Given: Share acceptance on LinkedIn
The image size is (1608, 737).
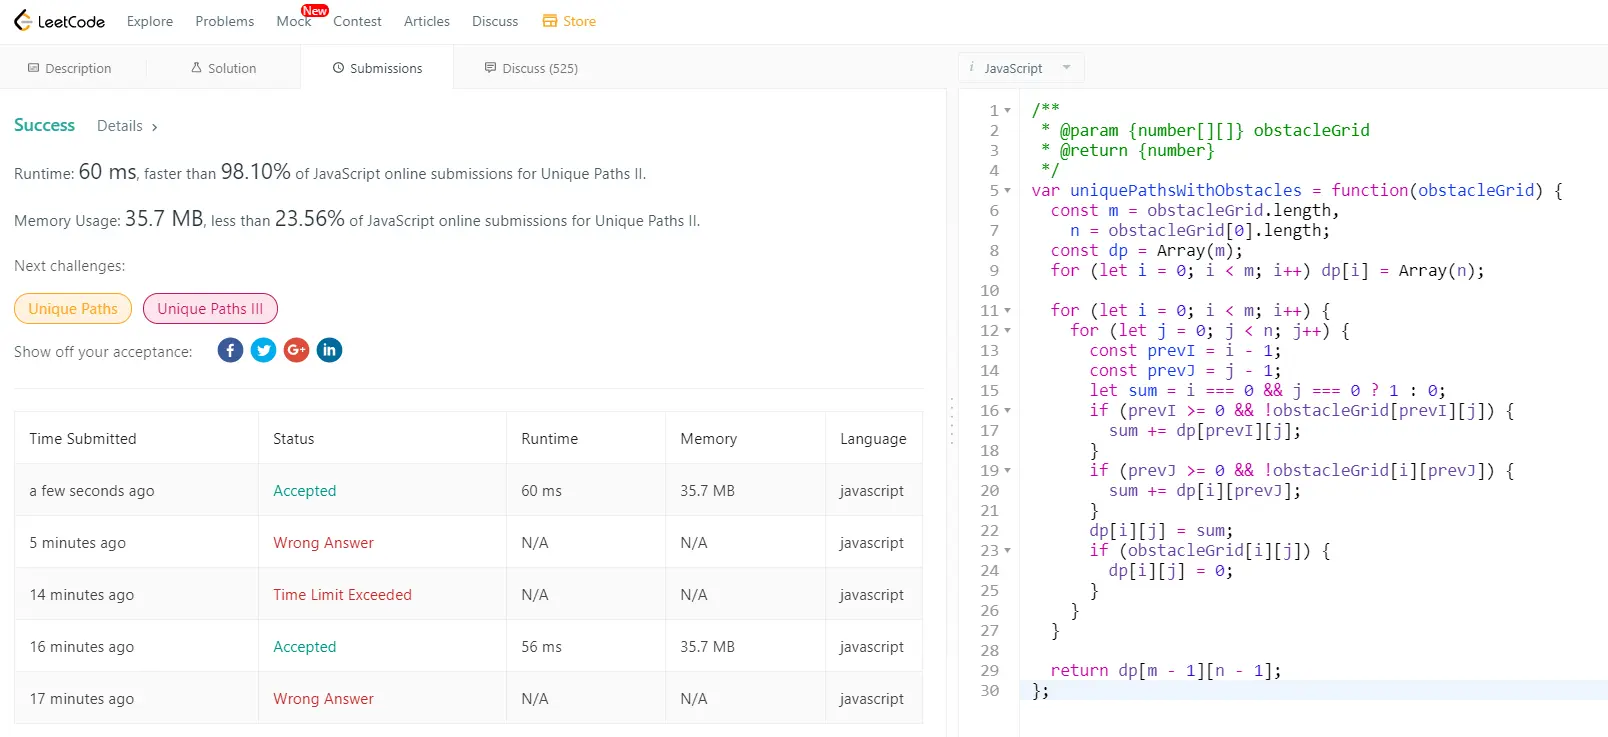Looking at the screenshot, I should (x=329, y=350).
